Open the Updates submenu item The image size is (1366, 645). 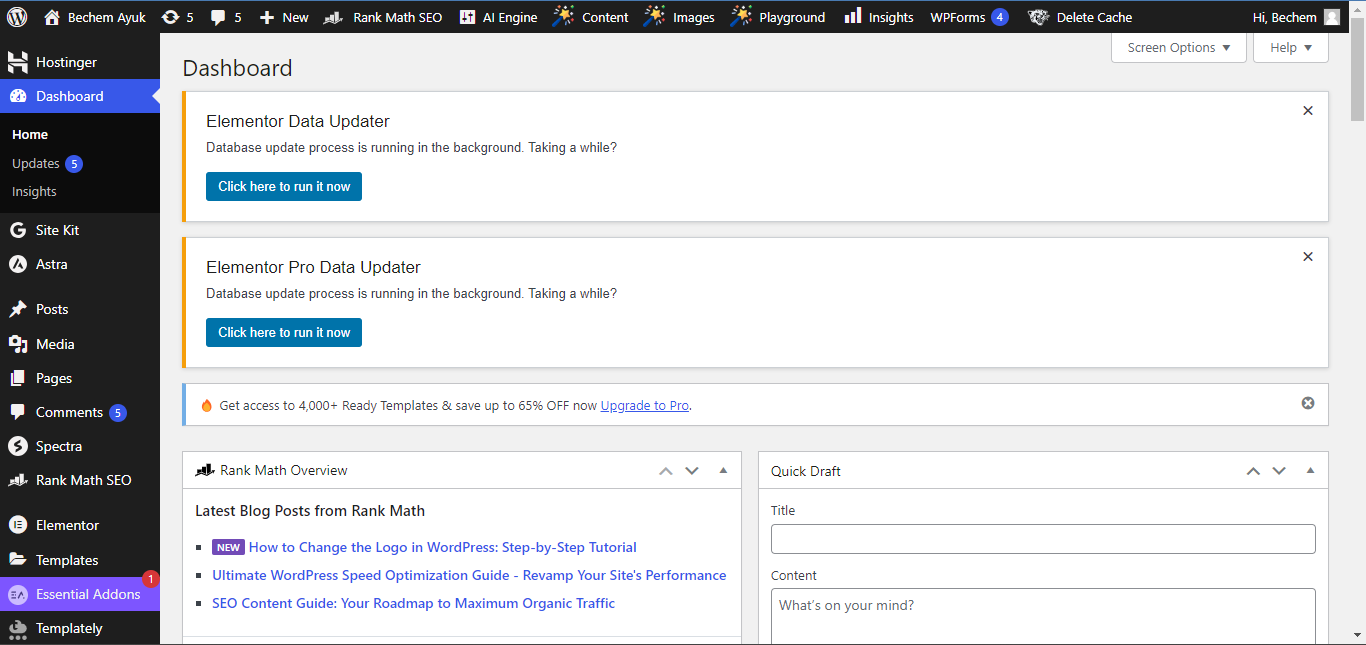(46, 163)
